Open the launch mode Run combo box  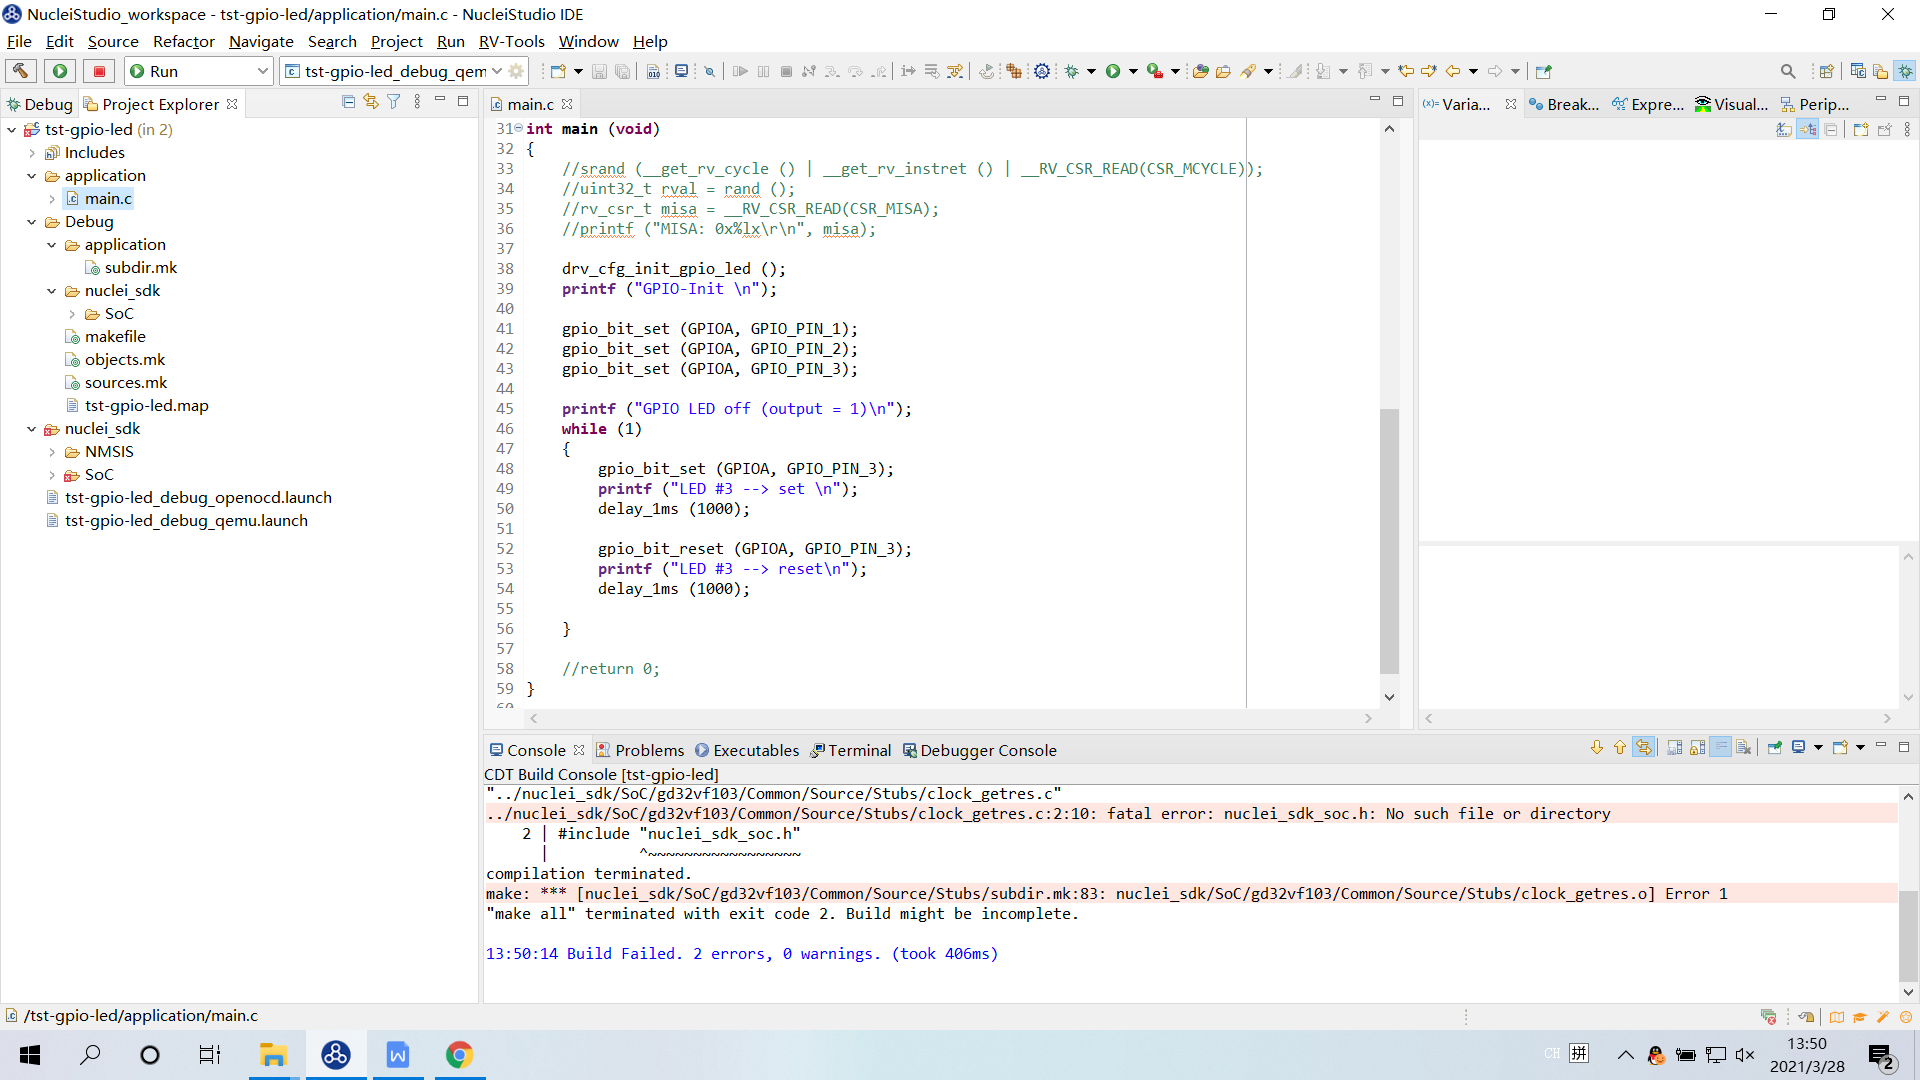coord(199,71)
